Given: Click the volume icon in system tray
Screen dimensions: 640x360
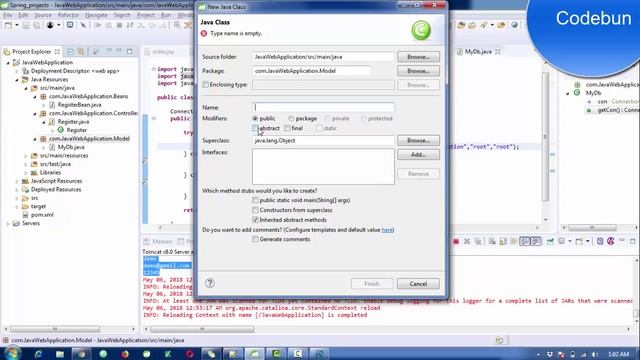Looking at the screenshot, I should click(x=594, y=354).
